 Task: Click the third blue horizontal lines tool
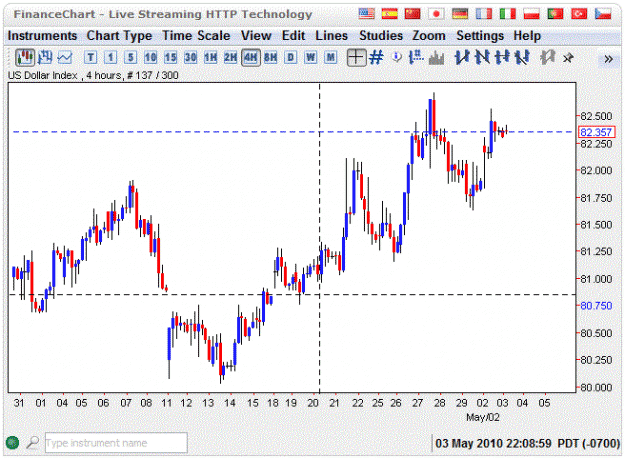tap(502, 58)
